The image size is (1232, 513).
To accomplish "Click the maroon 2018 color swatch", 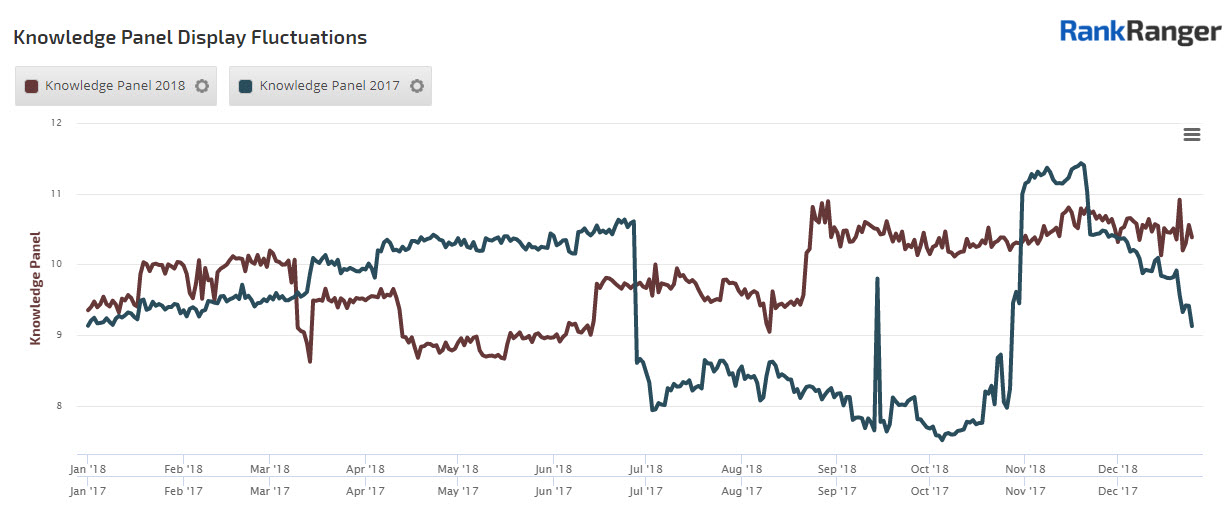I will click(x=31, y=86).
